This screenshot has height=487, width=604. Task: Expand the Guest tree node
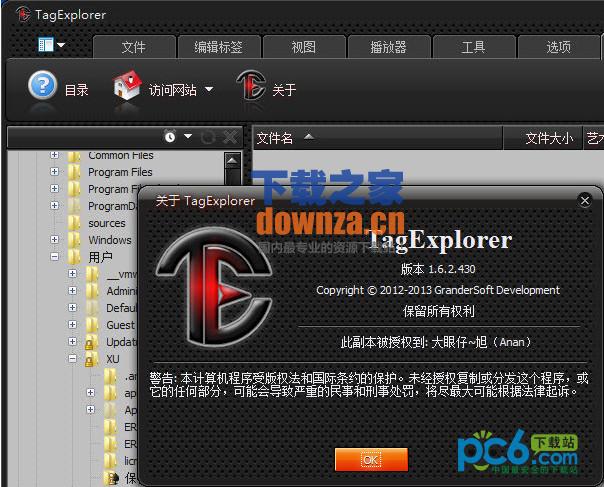[72, 324]
